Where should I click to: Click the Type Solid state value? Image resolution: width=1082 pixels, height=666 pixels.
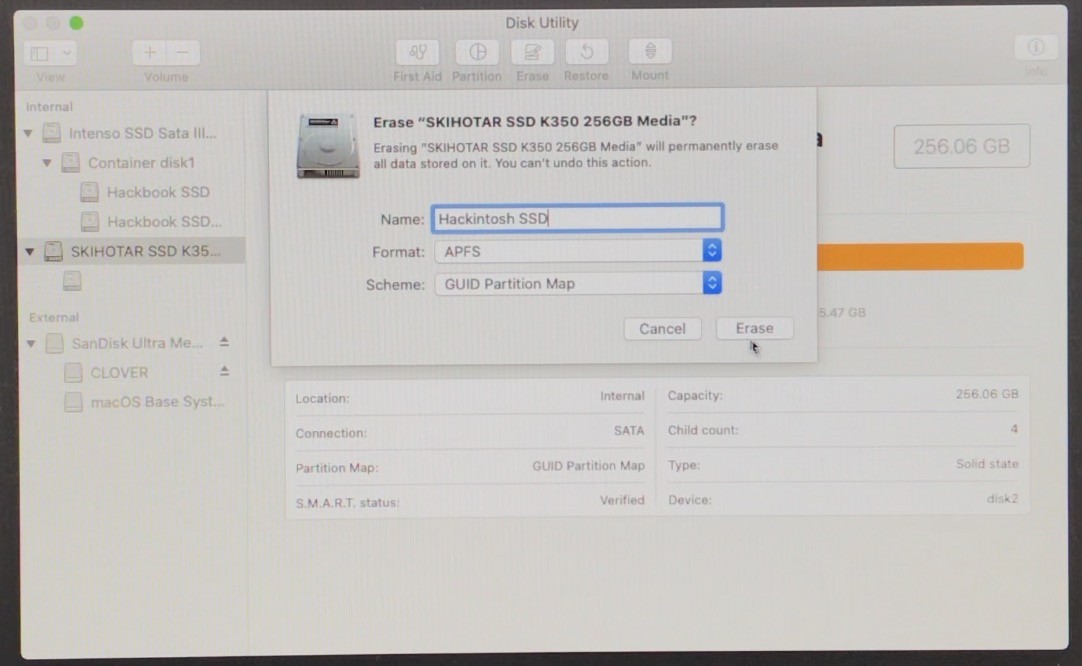pyautogui.click(x=987, y=464)
